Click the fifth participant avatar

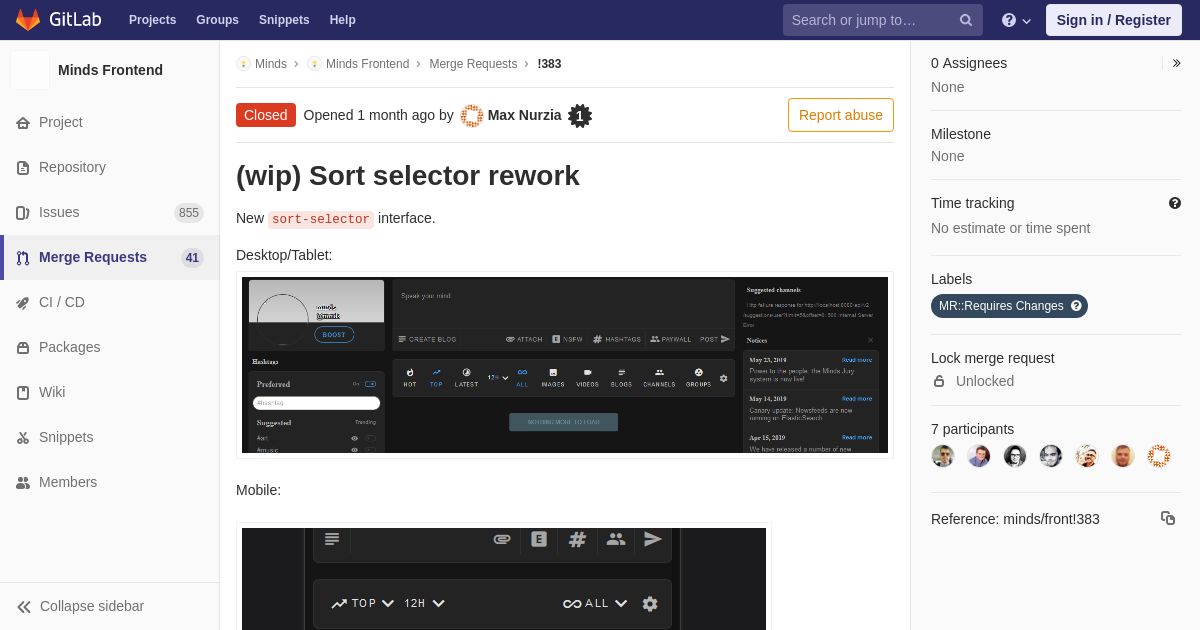(x=1087, y=456)
